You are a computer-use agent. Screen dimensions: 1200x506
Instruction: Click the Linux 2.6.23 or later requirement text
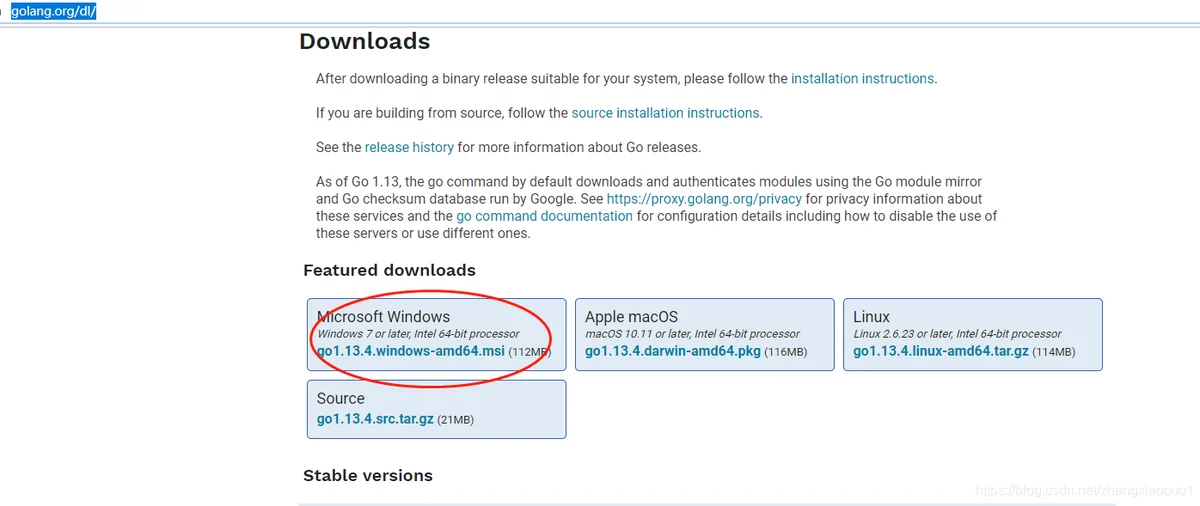point(957,334)
